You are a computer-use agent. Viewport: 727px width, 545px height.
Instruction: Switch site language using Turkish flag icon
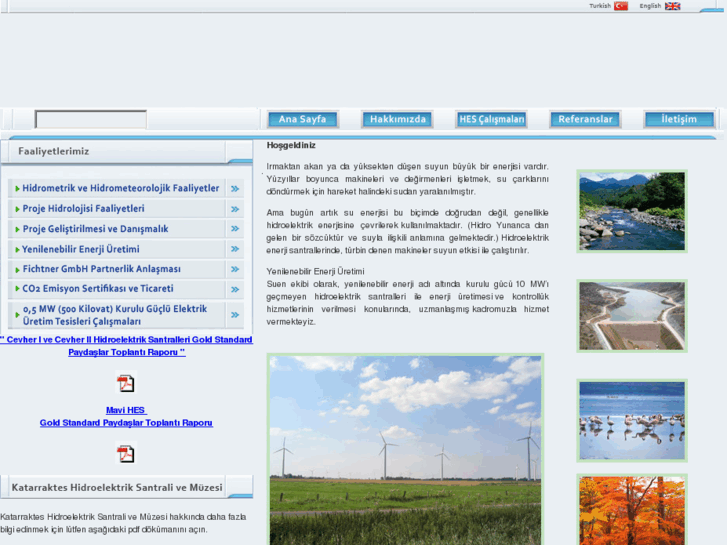click(x=620, y=6)
